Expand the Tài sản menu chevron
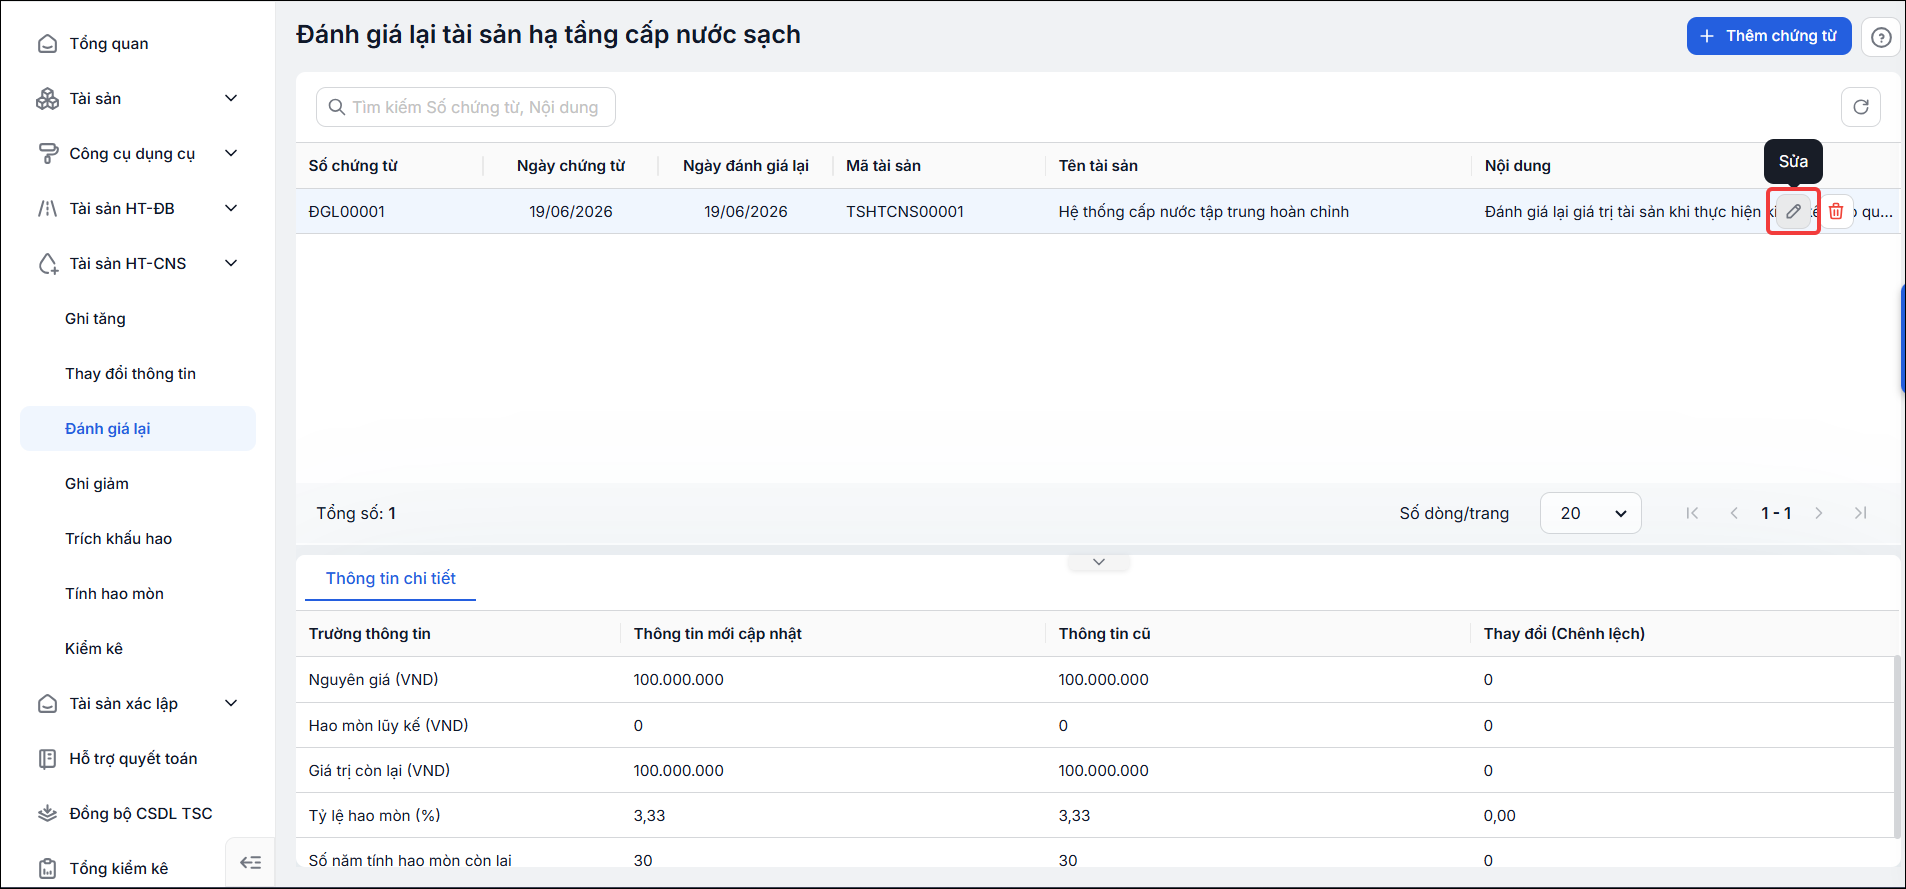This screenshot has width=1906, height=889. pos(231,98)
